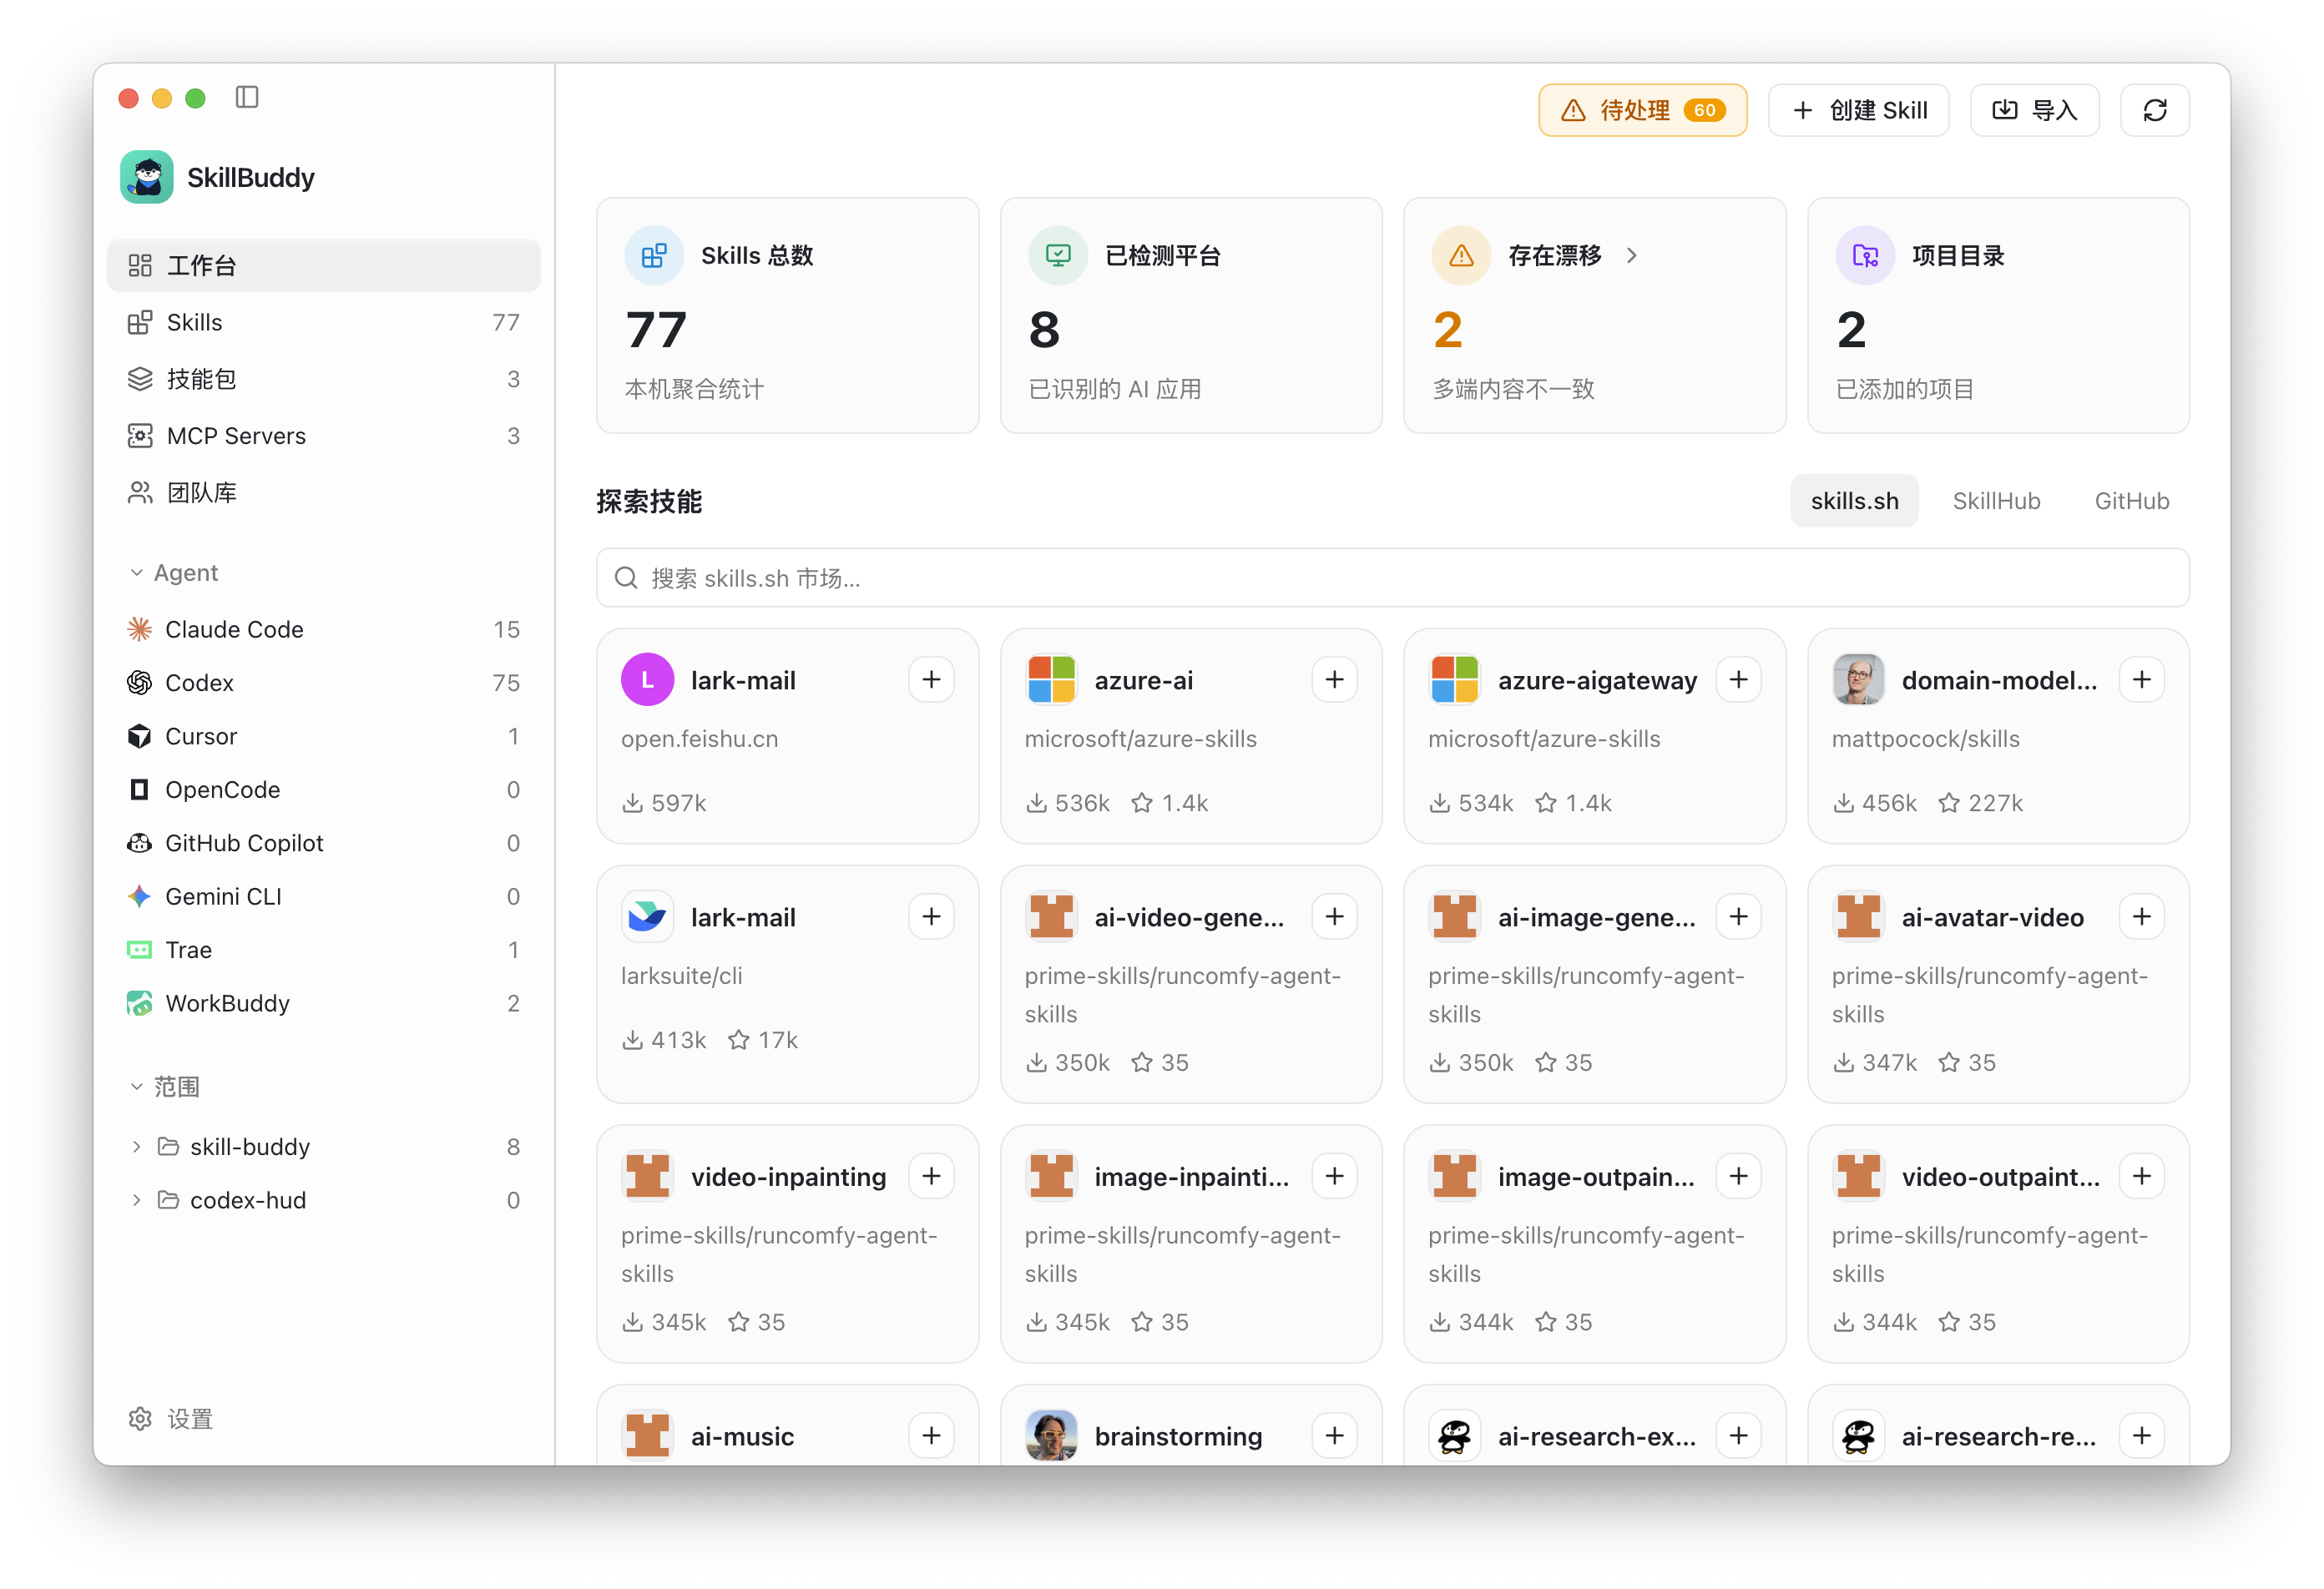Add the image-inpainti skill
The width and height of the screenshot is (2324, 1589).
click(1335, 1176)
